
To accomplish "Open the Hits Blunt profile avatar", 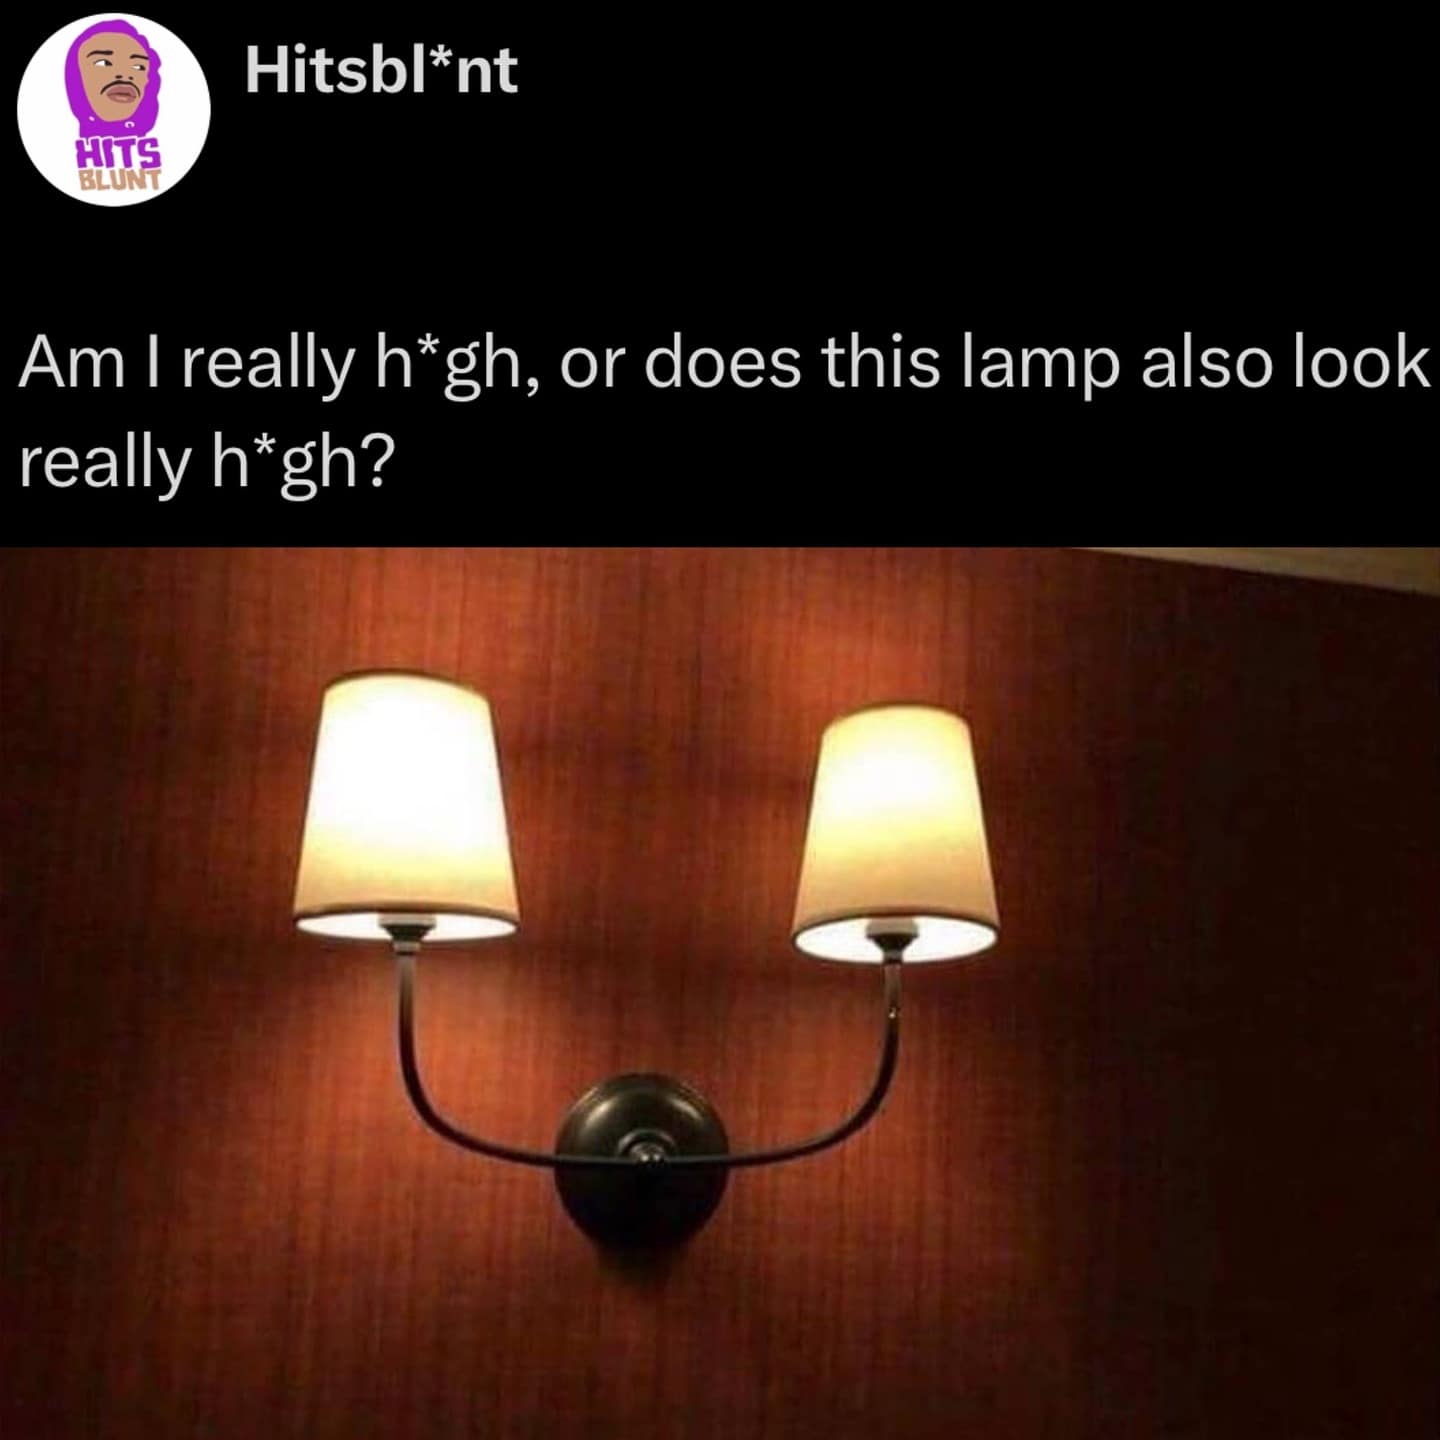I will [114, 110].
